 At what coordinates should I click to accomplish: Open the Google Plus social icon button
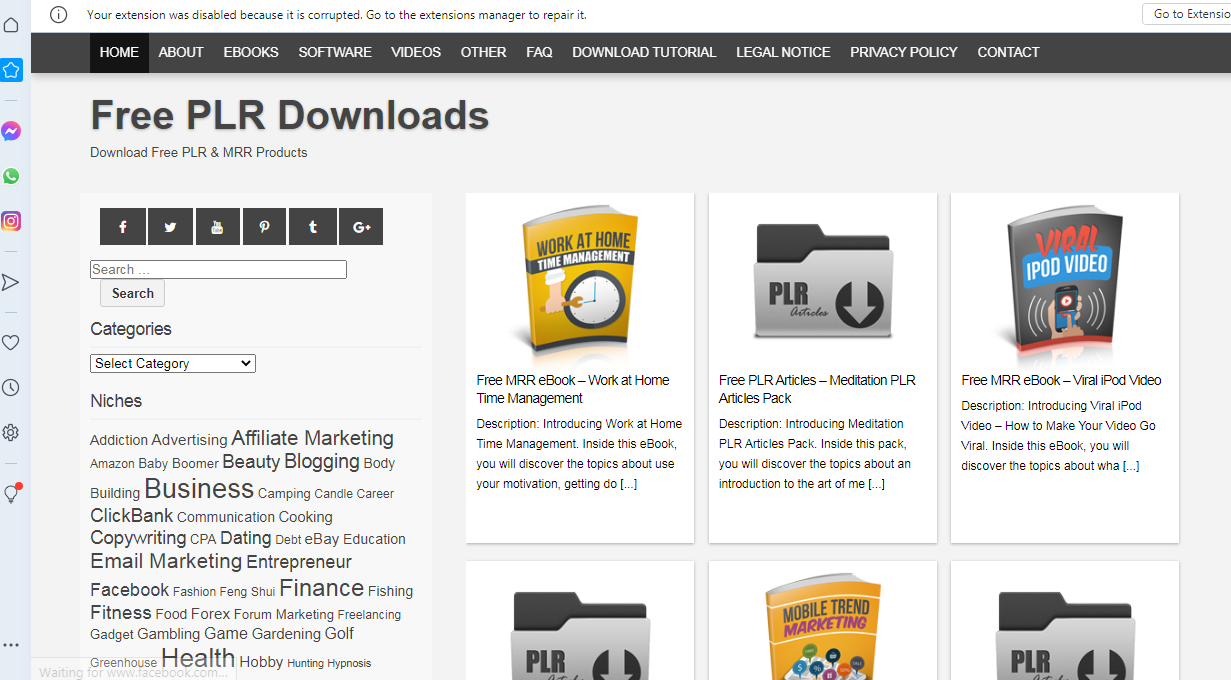coord(361,227)
